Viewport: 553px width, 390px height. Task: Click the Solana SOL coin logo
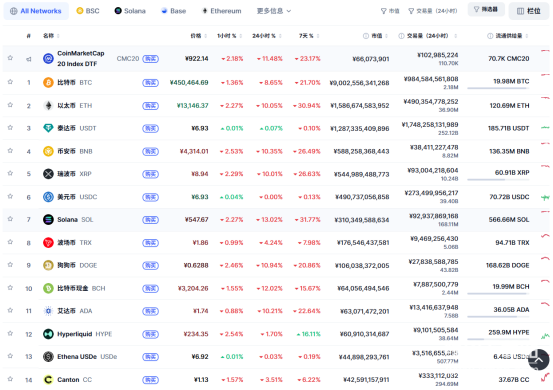click(x=48, y=219)
